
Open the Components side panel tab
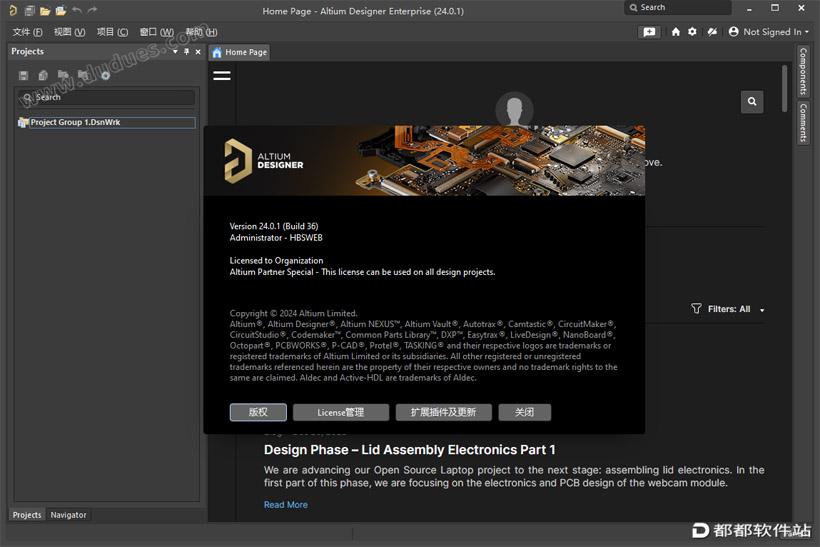coord(803,71)
